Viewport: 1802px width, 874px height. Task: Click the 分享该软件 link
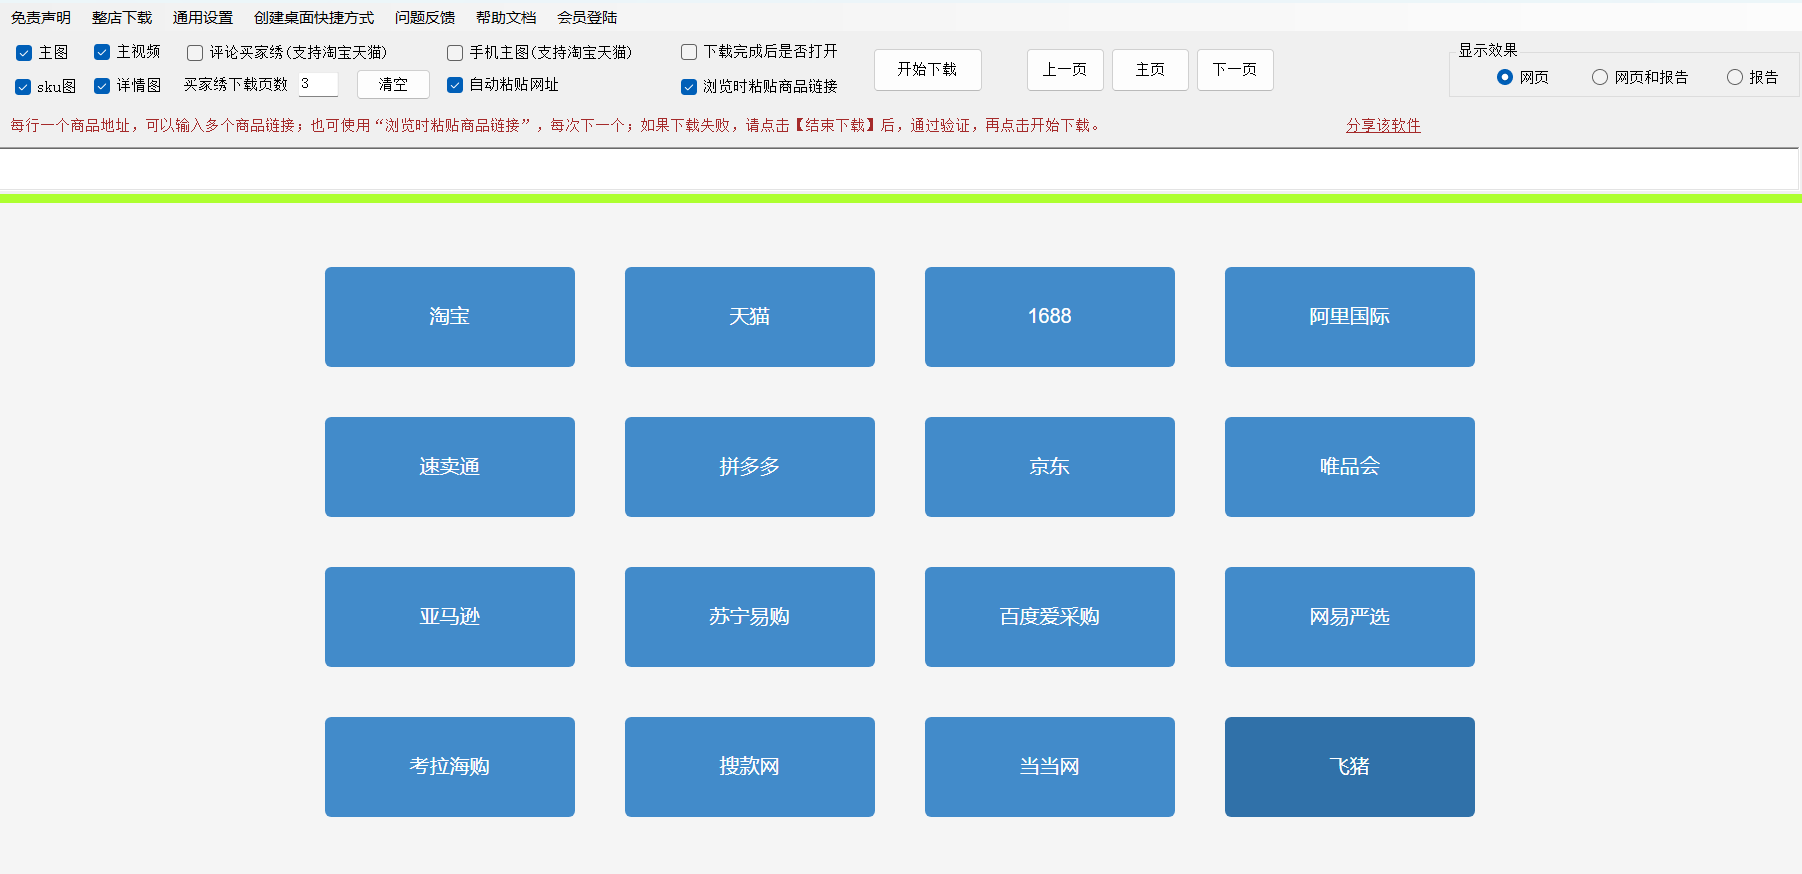[x=1383, y=125]
